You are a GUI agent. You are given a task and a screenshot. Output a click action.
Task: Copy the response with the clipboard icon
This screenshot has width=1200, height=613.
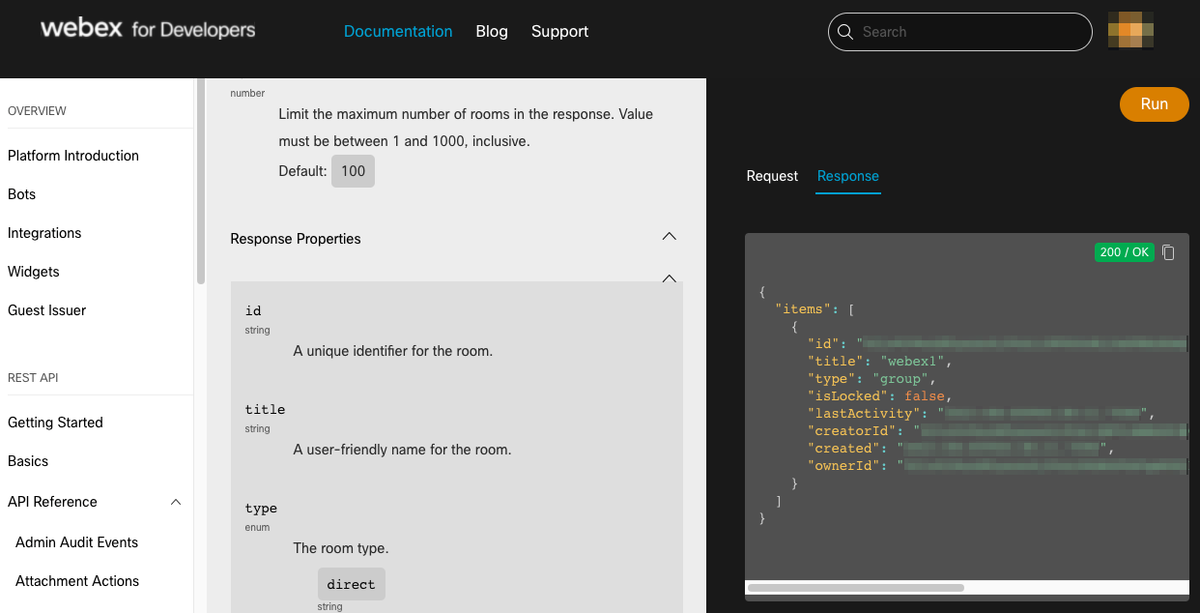coord(1168,252)
